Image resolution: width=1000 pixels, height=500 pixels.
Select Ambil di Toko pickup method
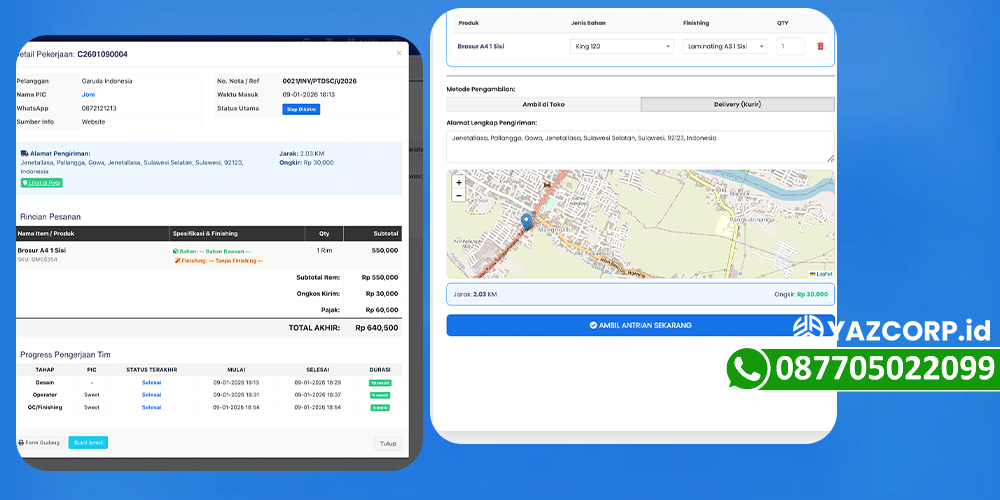pyautogui.click(x=543, y=104)
